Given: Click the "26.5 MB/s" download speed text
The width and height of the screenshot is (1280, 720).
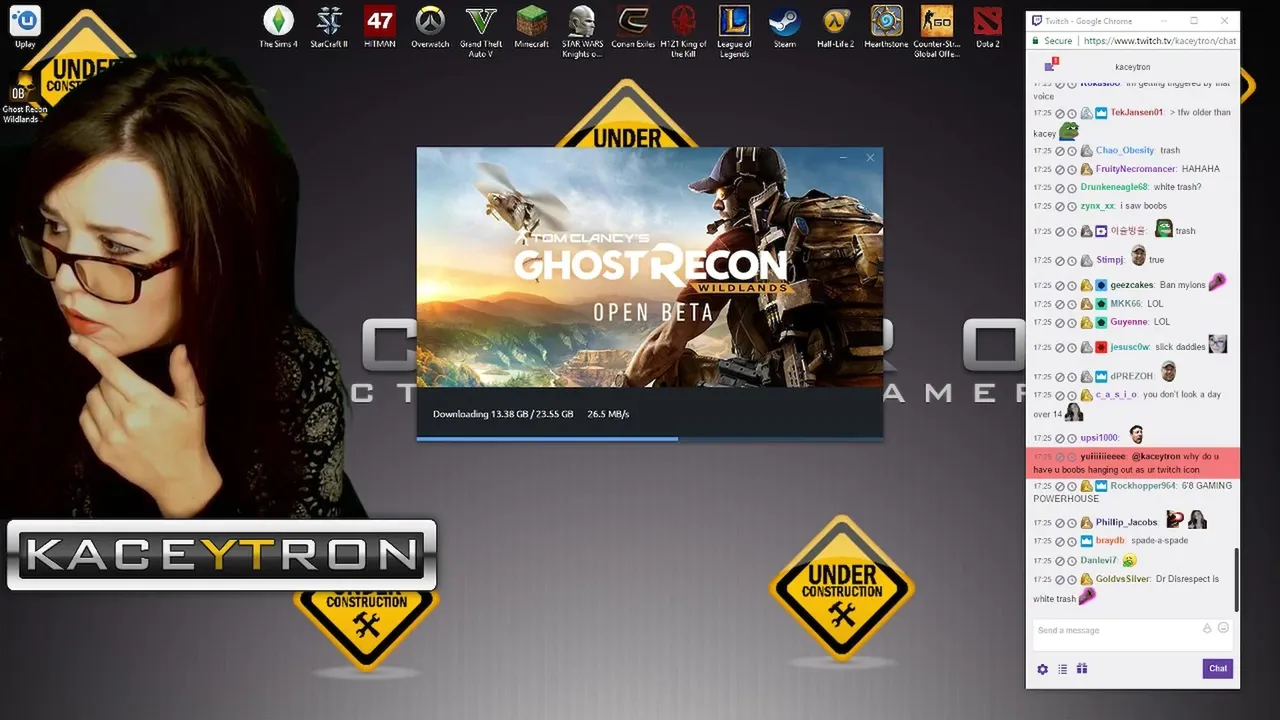Looking at the screenshot, I should point(608,414).
